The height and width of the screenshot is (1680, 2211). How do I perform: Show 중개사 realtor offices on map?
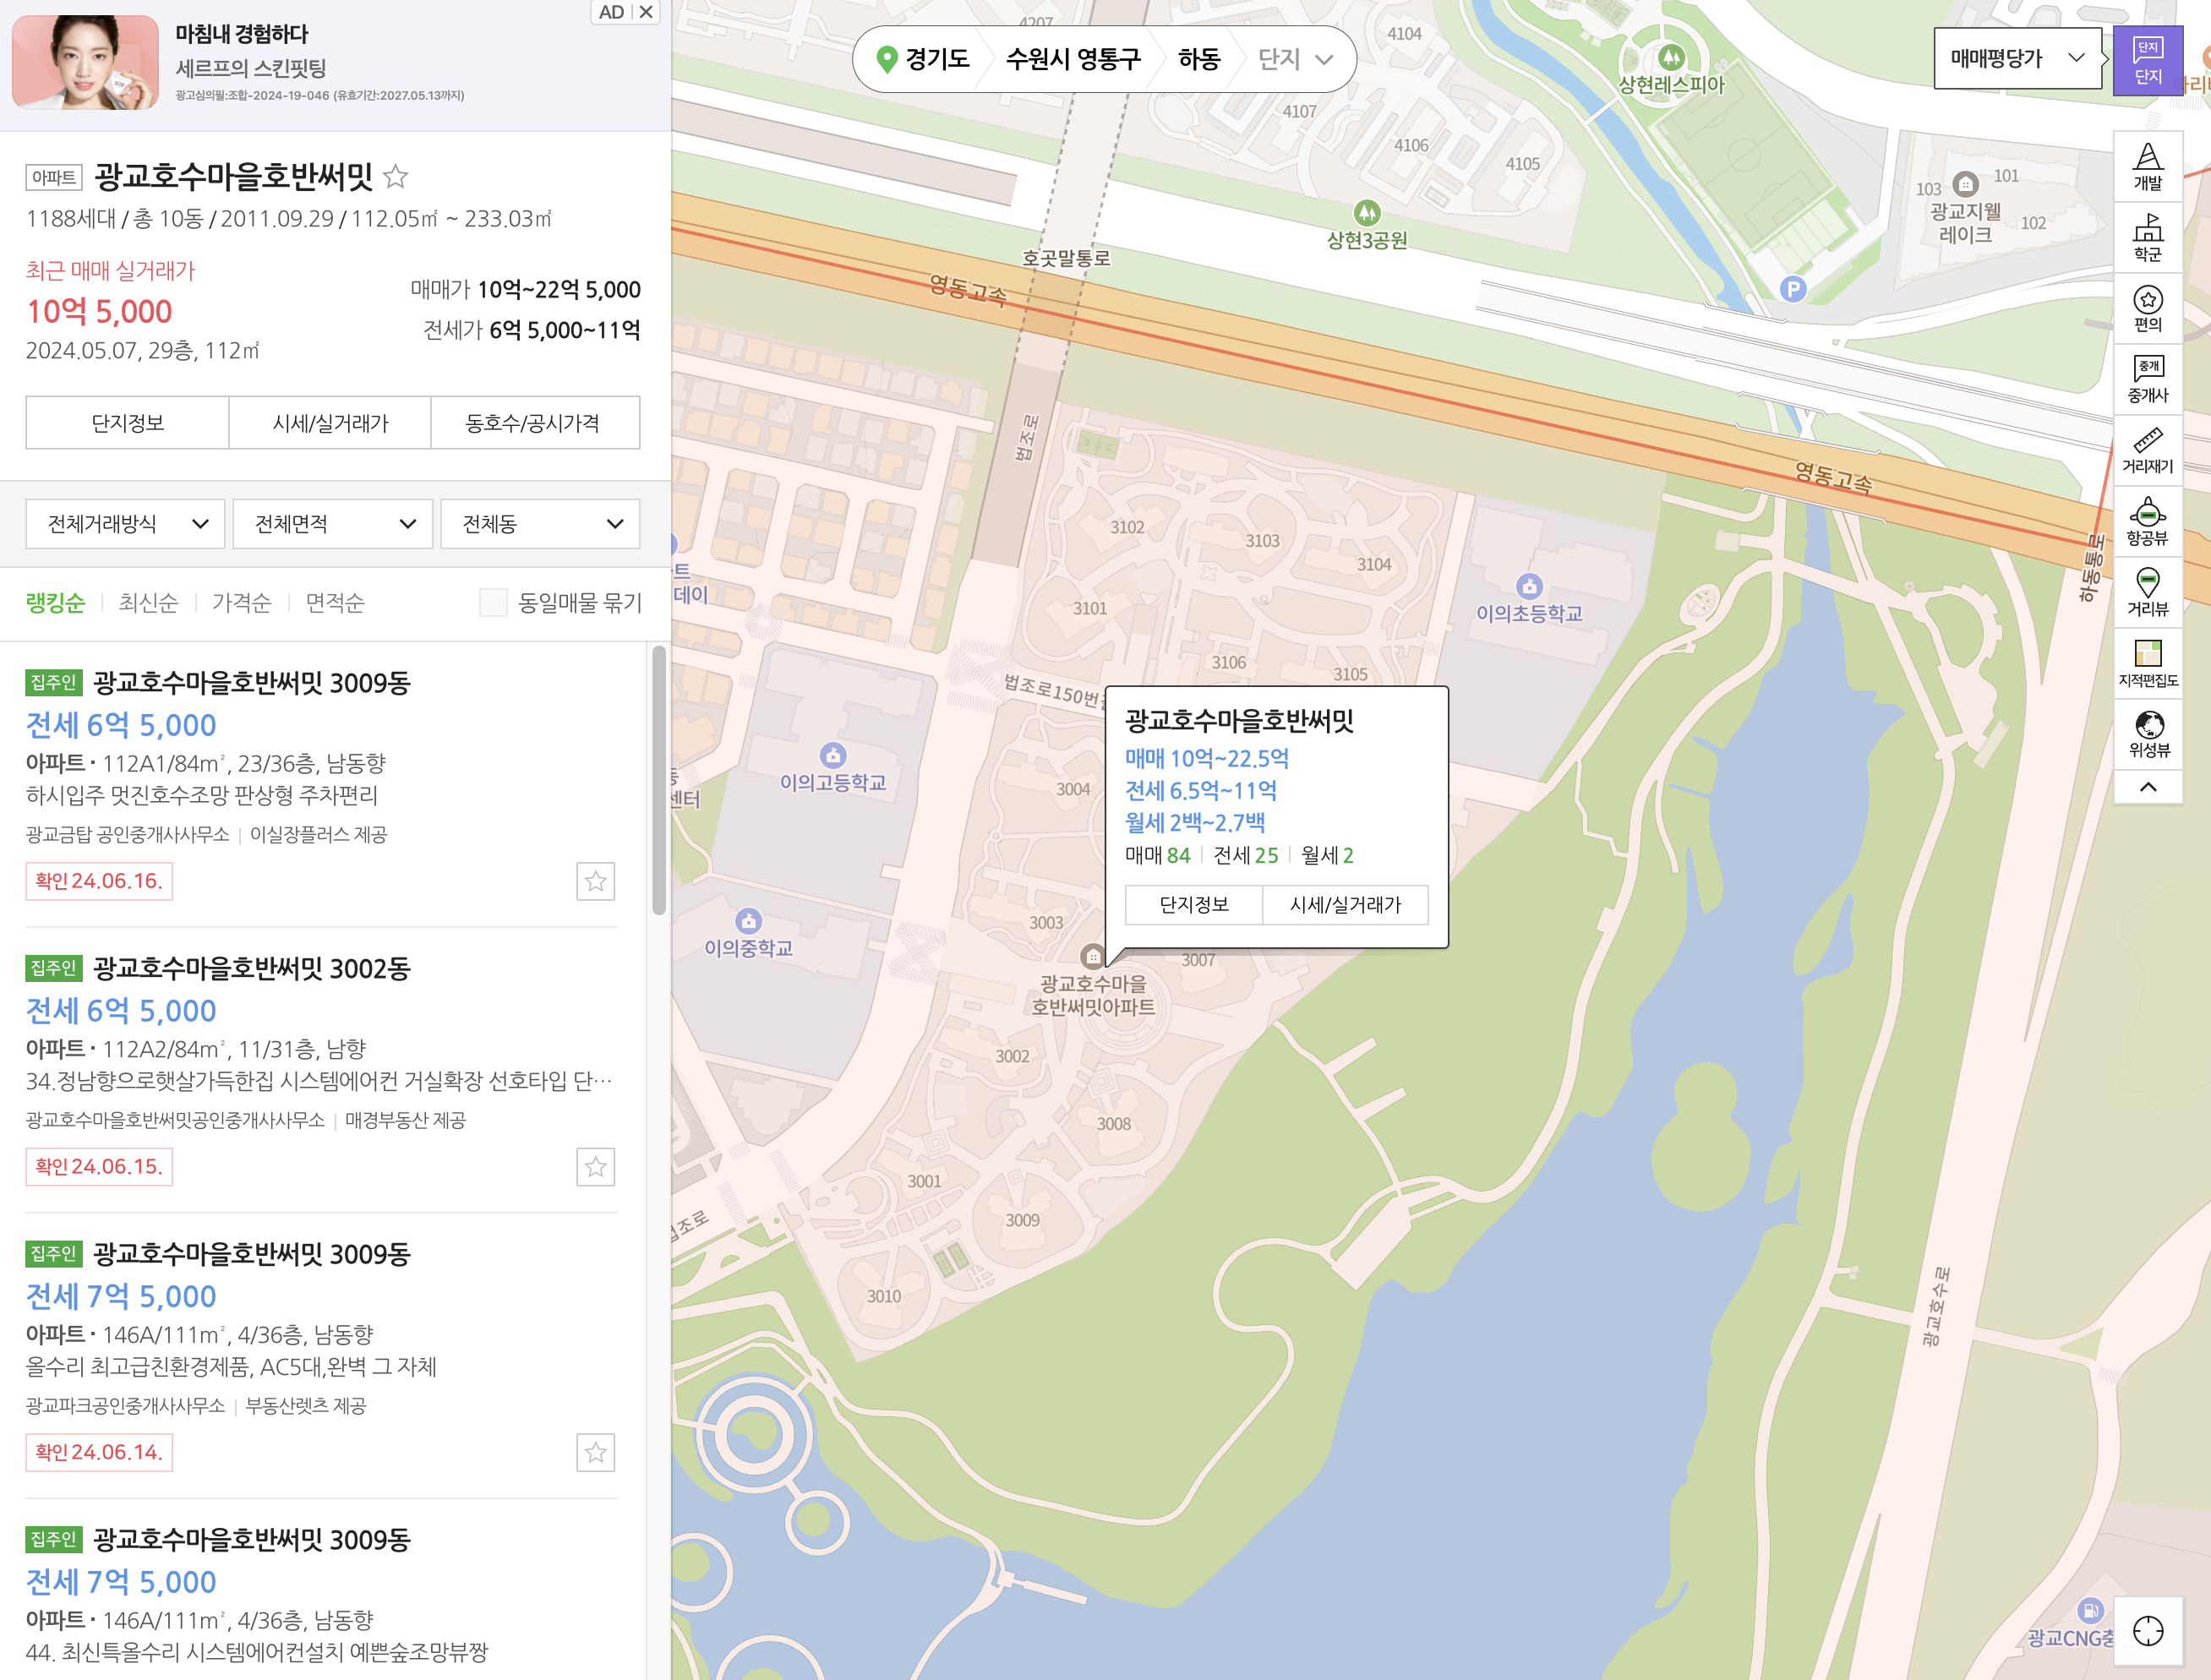pyautogui.click(x=2147, y=380)
